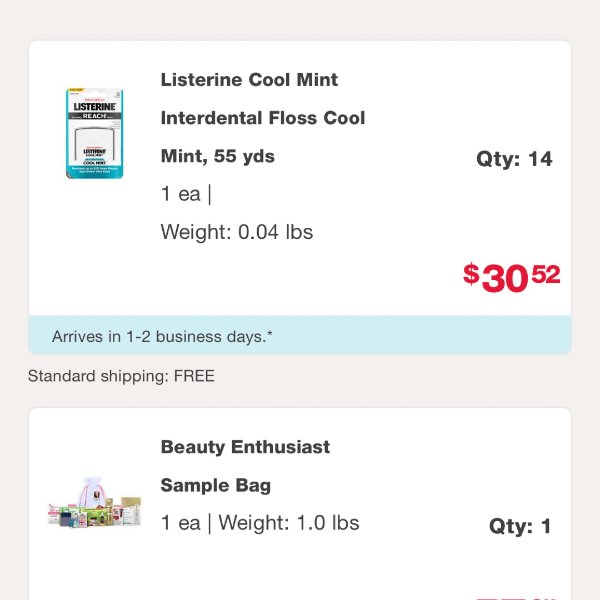The width and height of the screenshot is (600, 600).
Task: Click the Standard shipping: FREE text
Action: 121,376
